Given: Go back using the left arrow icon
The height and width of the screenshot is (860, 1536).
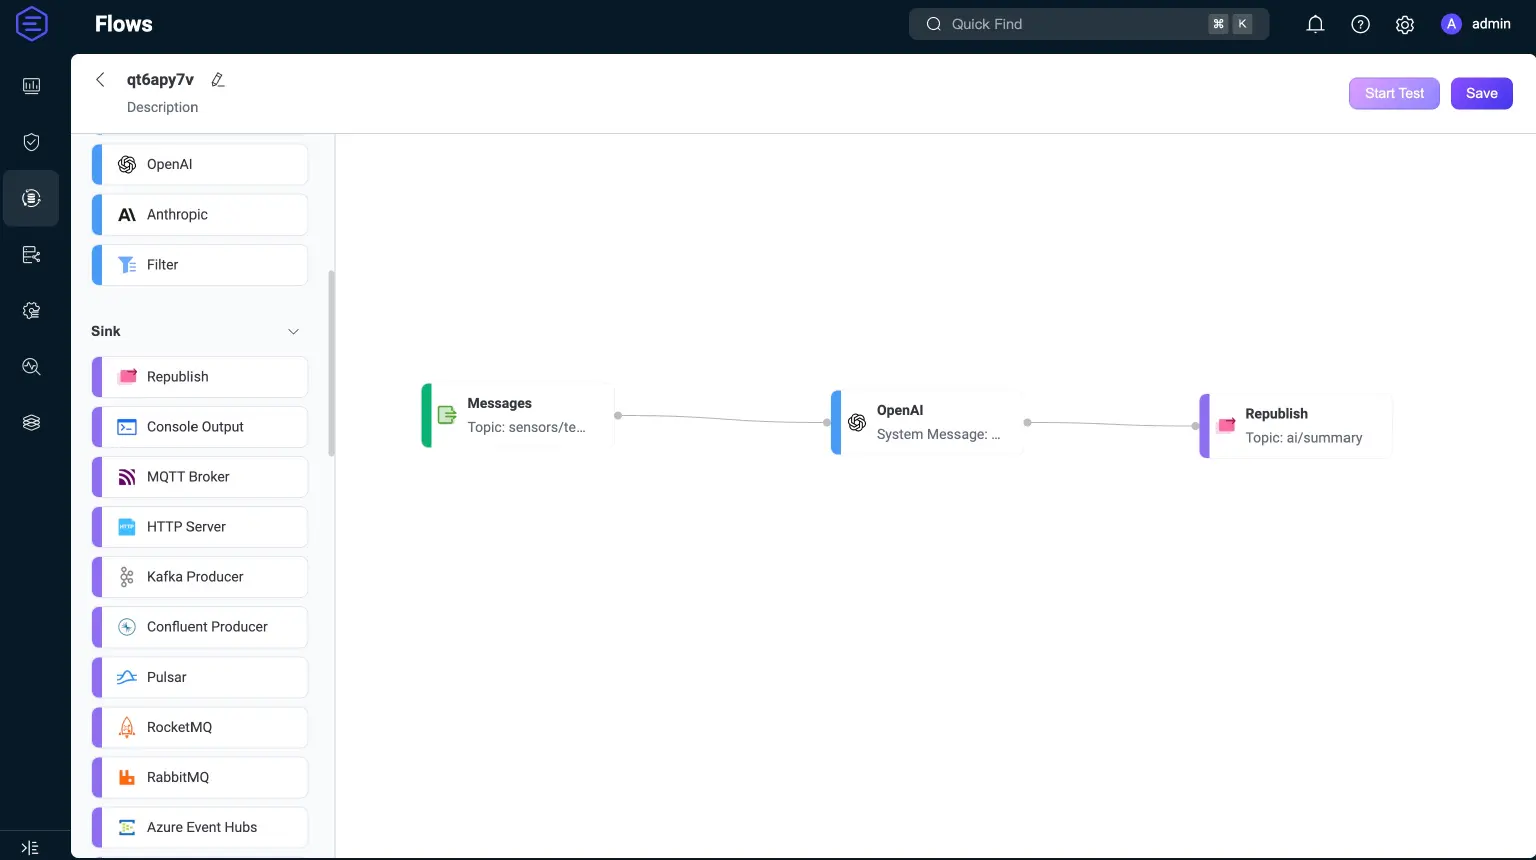Looking at the screenshot, I should pos(100,80).
